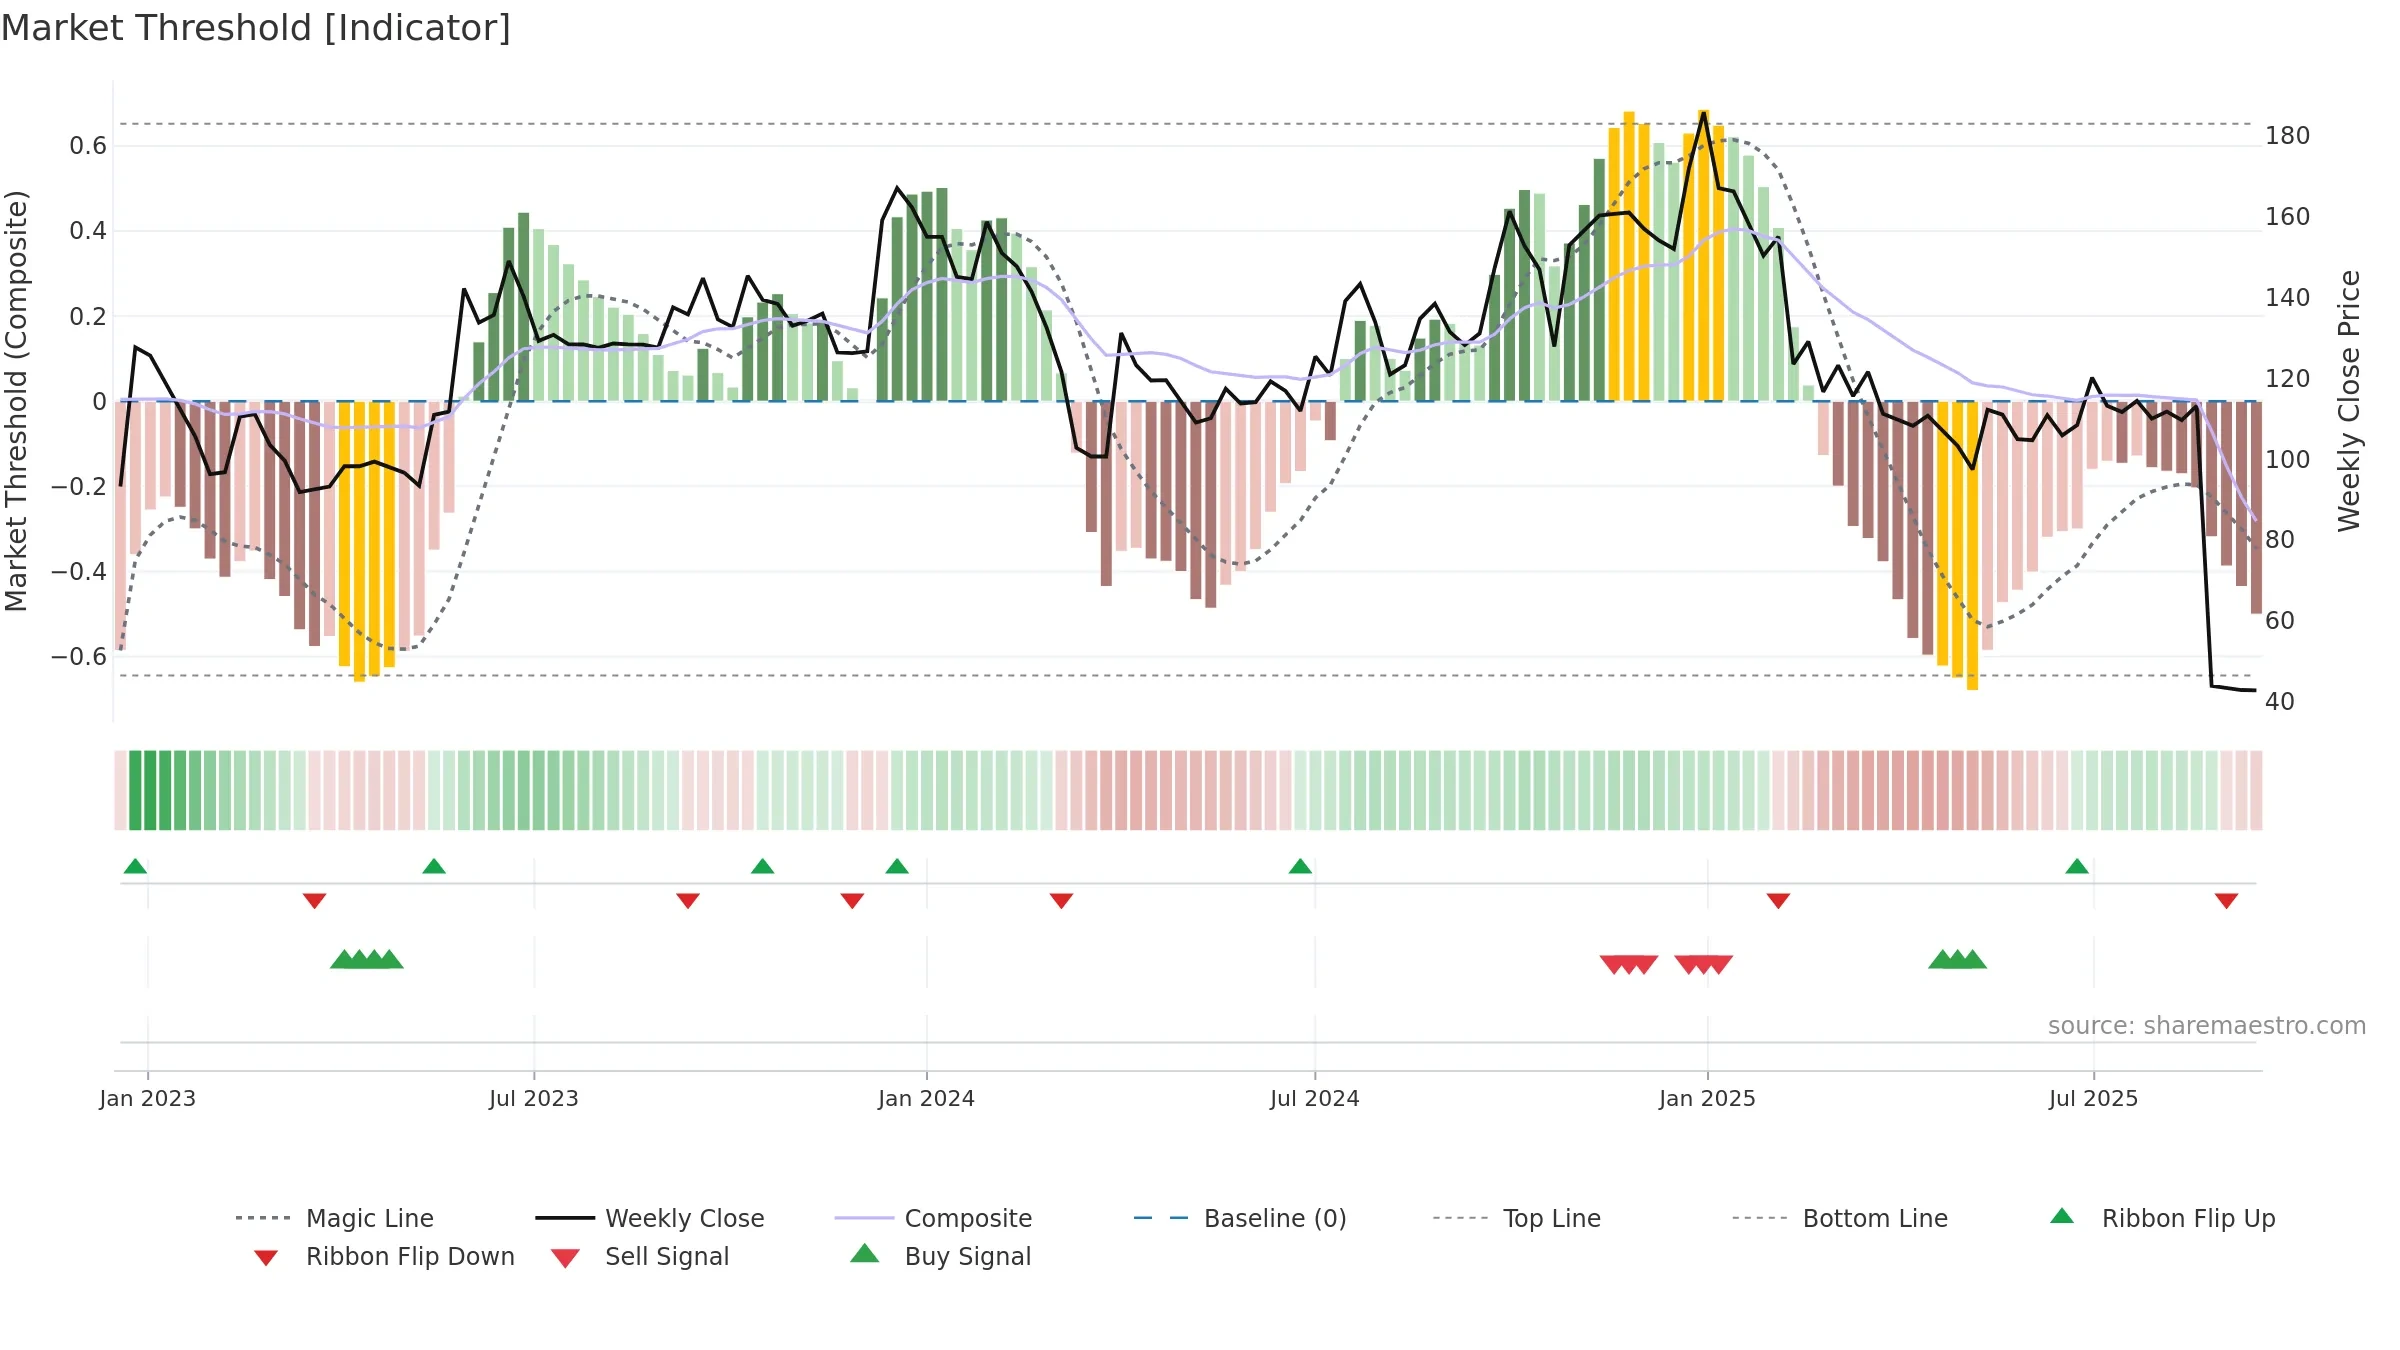Click the Jan 2024 x-axis label
The width and height of the screenshot is (2400, 1350).
pyautogui.click(x=927, y=1099)
